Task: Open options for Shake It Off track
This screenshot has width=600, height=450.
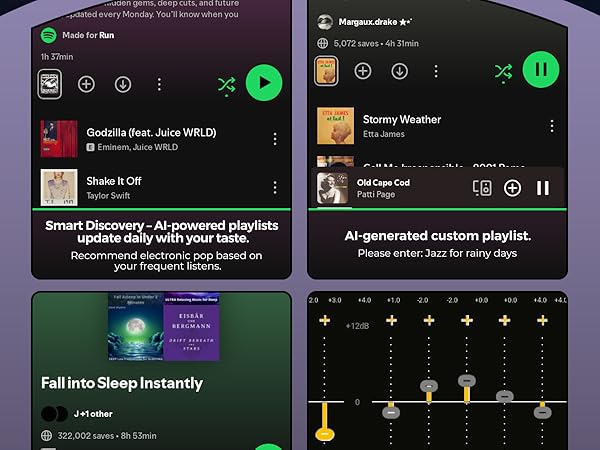Action: click(275, 188)
